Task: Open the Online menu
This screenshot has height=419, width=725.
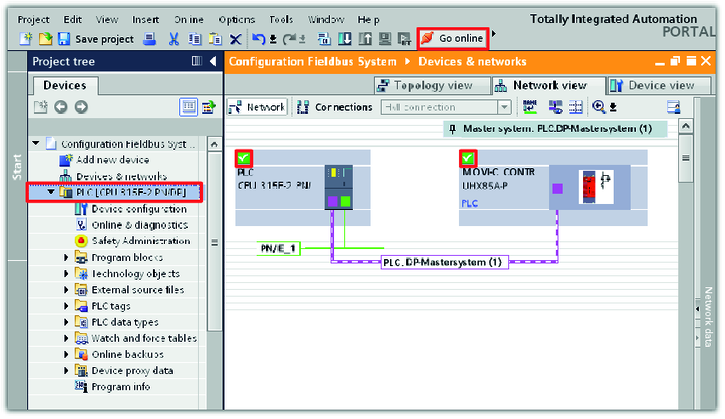Action: pyautogui.click(x=188, y=19)
